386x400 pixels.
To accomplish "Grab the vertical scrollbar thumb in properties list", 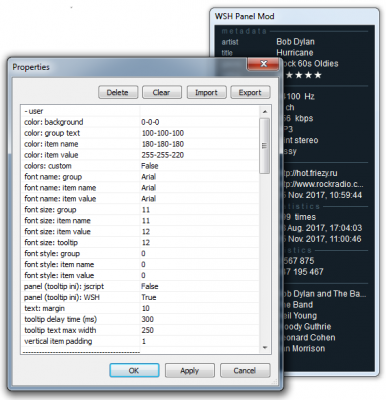I will point(265,146).
